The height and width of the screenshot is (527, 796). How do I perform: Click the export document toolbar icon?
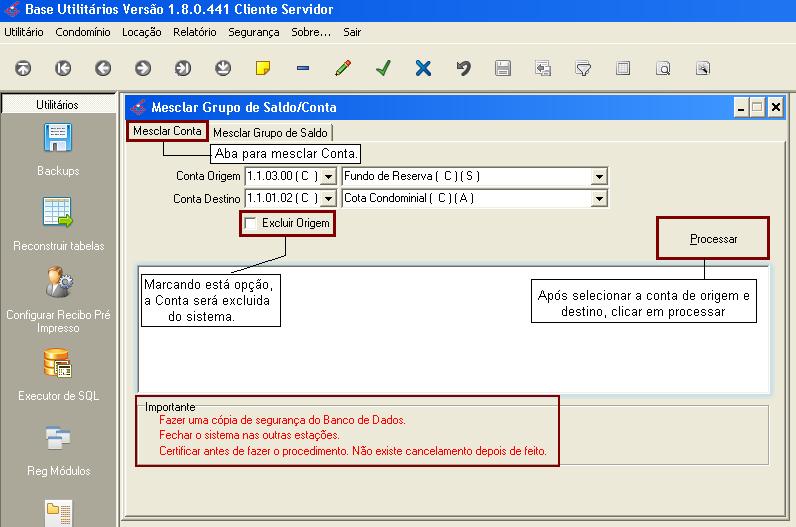543,68
